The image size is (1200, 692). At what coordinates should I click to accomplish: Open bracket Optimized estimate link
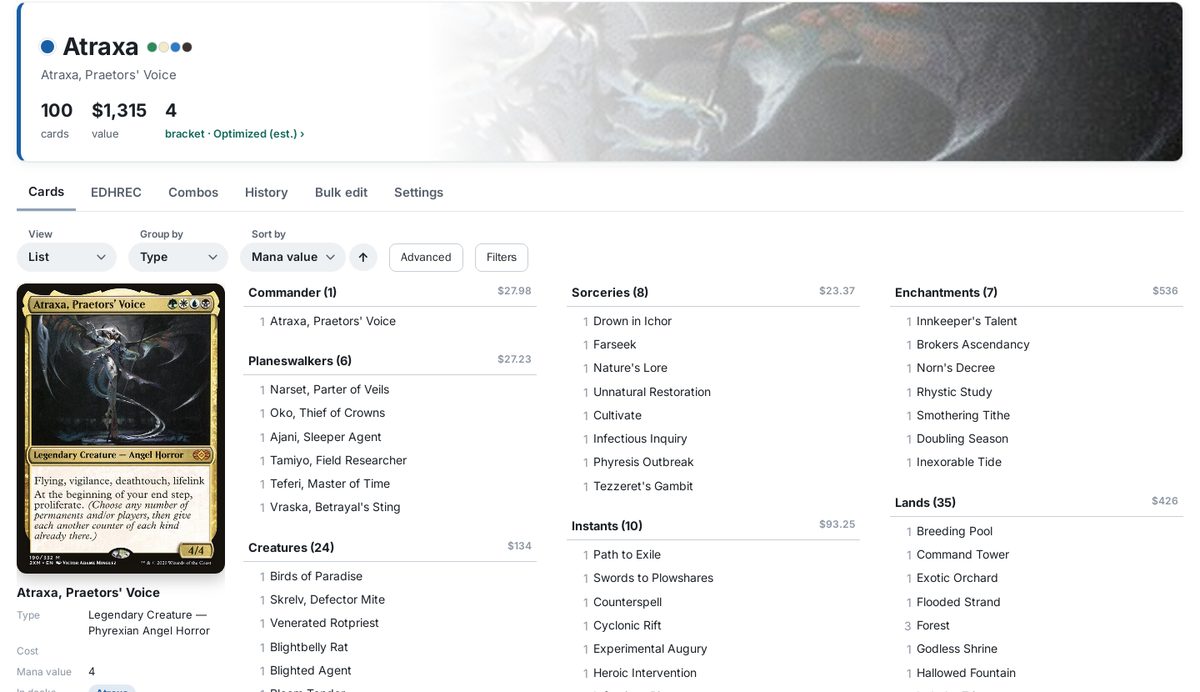pos(235,133)
